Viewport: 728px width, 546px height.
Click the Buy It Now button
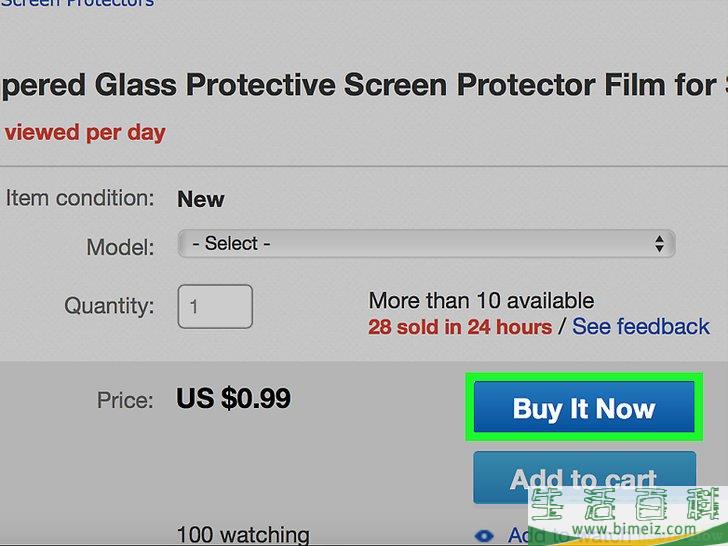[x=584, y=407]
